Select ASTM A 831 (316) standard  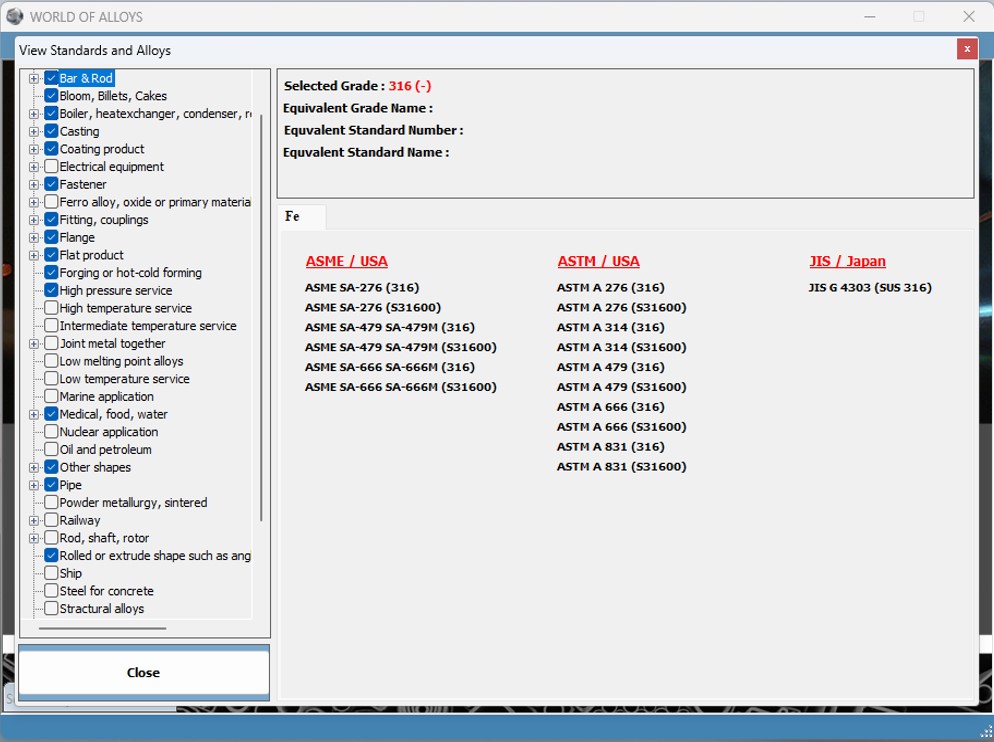pyautogui.click(x=610, y=446)
